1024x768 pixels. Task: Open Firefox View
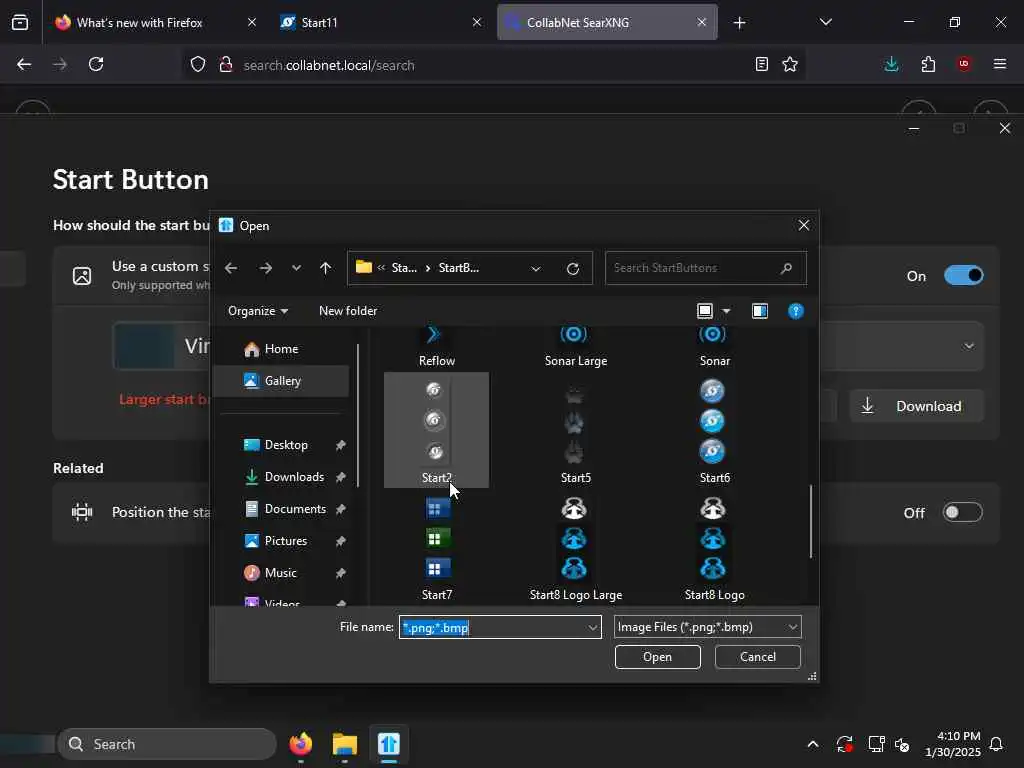coord(20,22)
